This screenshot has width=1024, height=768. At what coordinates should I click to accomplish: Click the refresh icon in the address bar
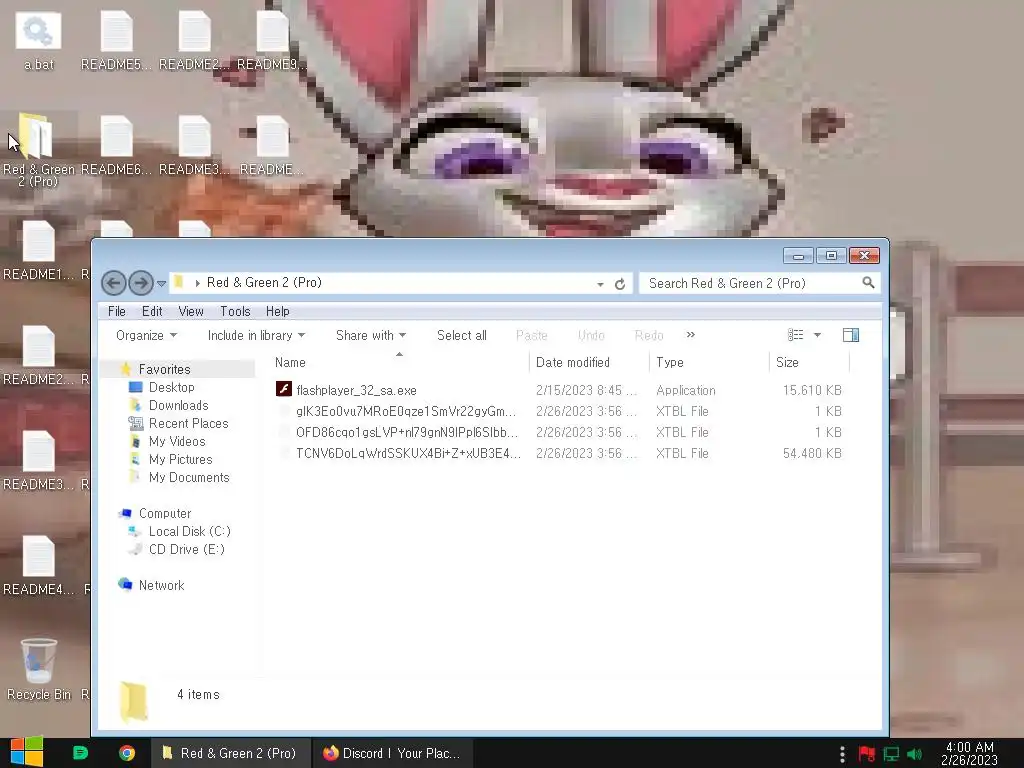tap(620, 284)
